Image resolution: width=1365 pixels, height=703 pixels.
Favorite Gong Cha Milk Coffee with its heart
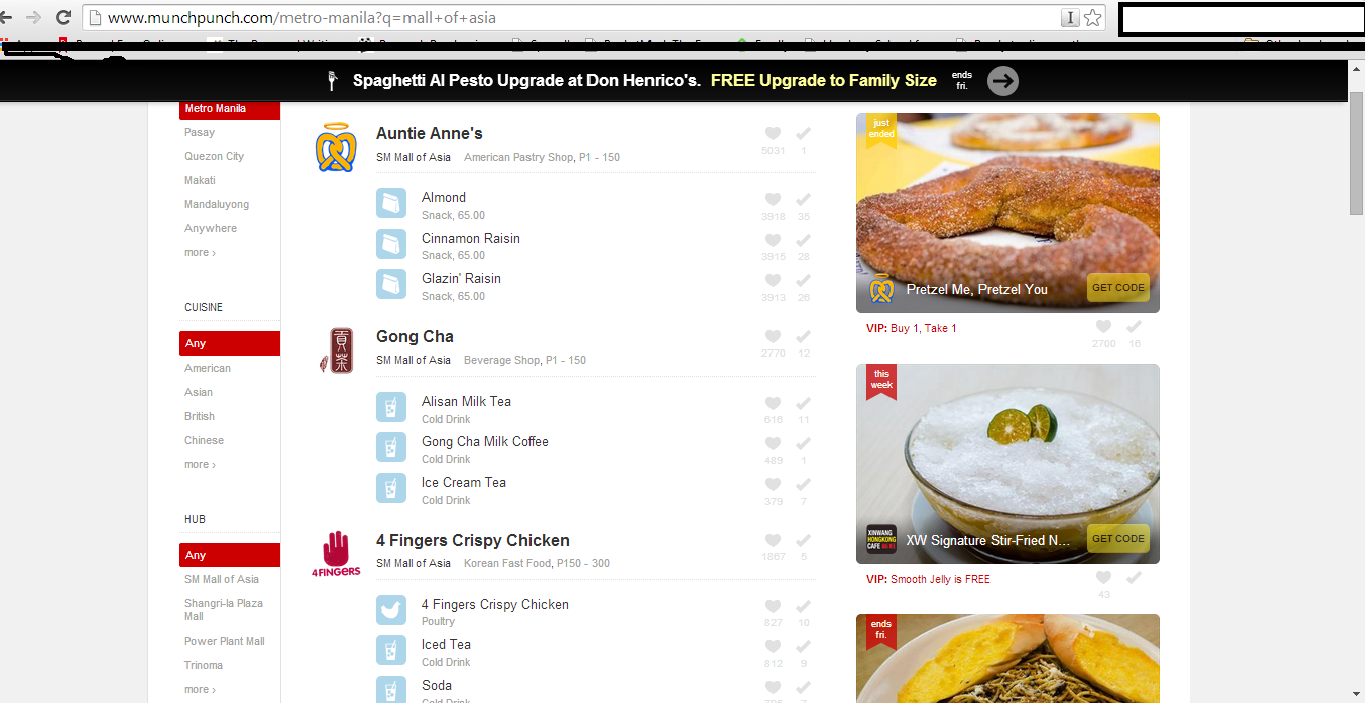[x=773, y=444]
